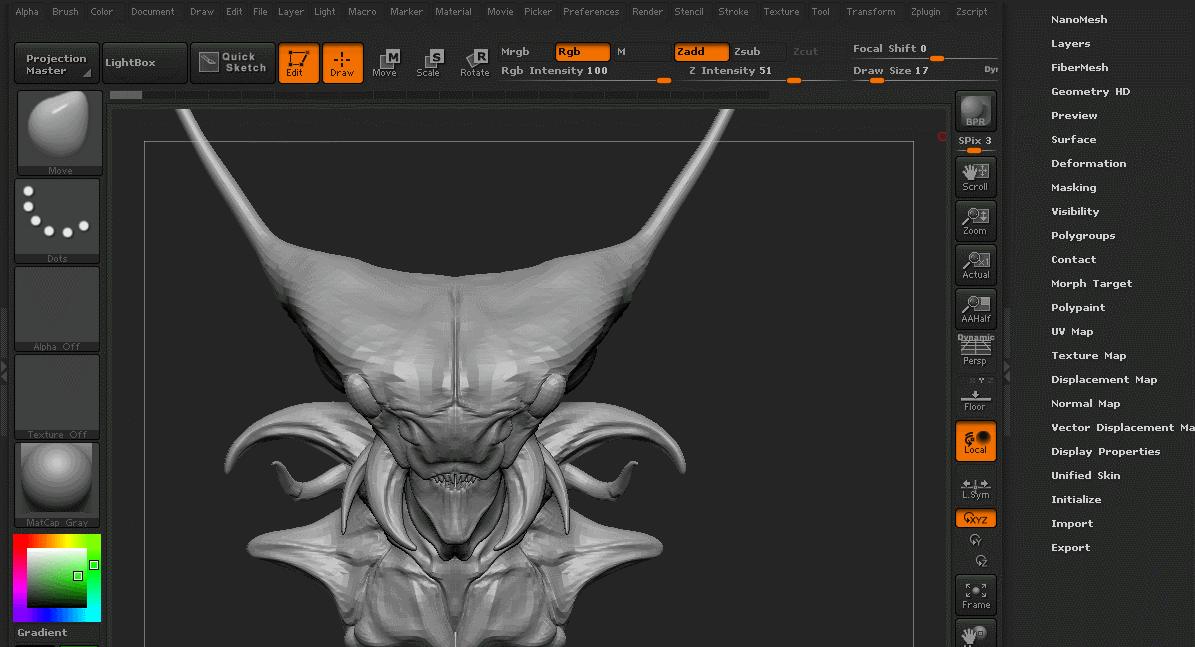Screen dimensions: 1195x647
Task: Open the Material menu
Action: (453, 11)
